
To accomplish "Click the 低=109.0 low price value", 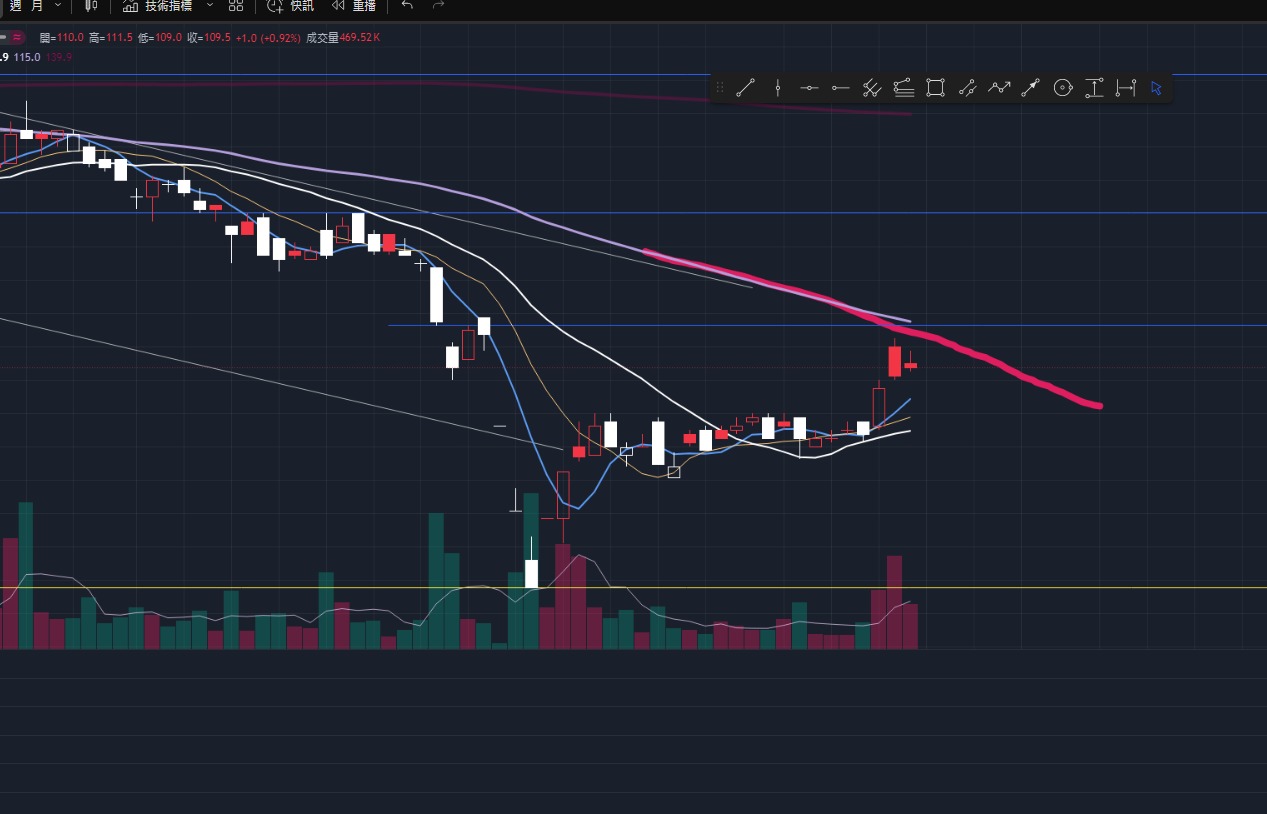I will coord(160,37).
